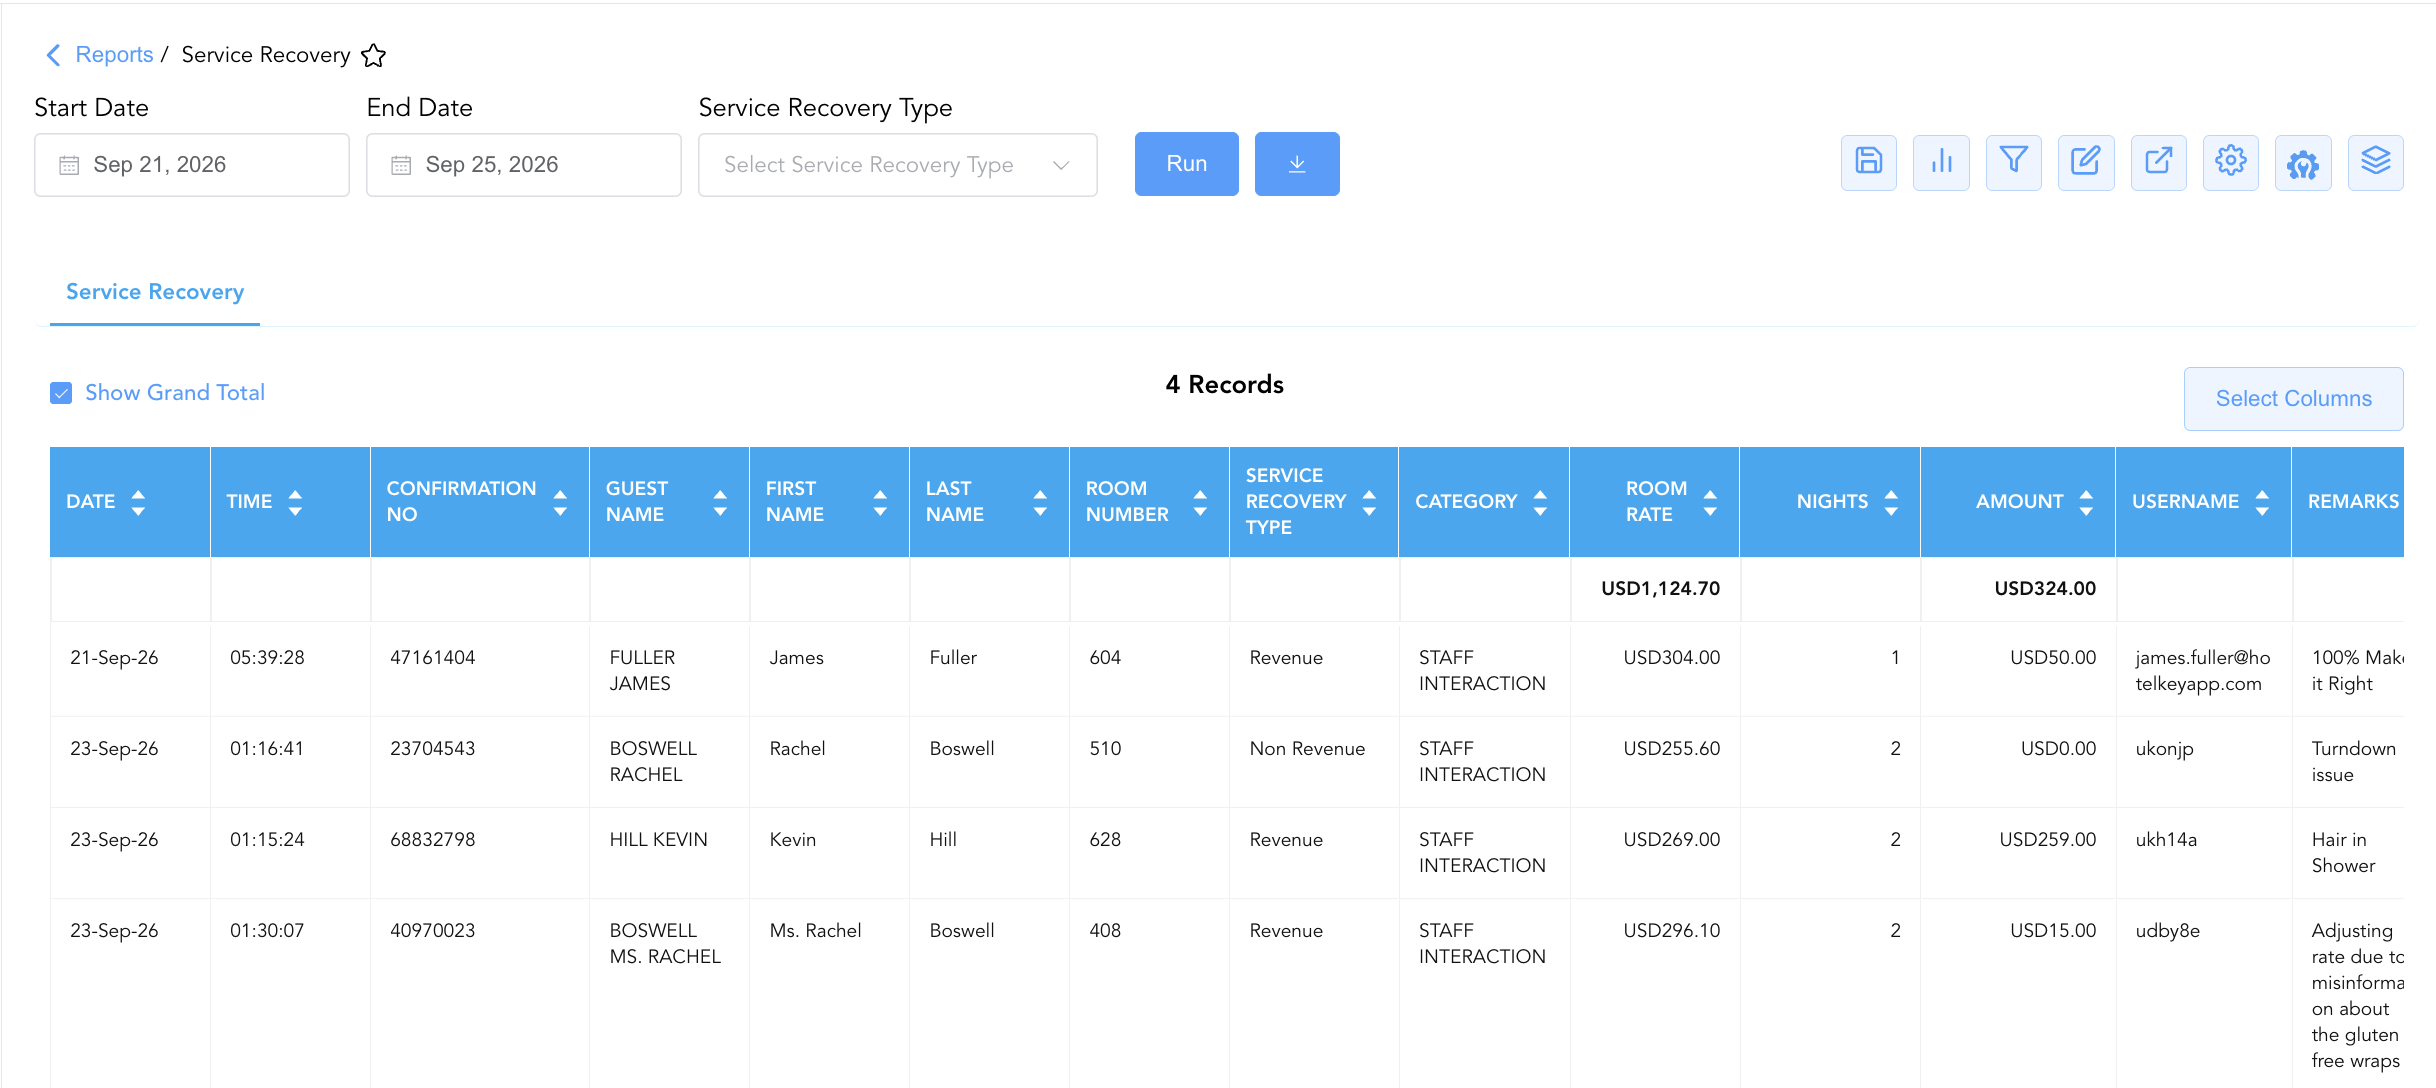Sort by CONFIRMATION NO column arrows
The image size is (2436, 1088).
[x=560, y=502]
